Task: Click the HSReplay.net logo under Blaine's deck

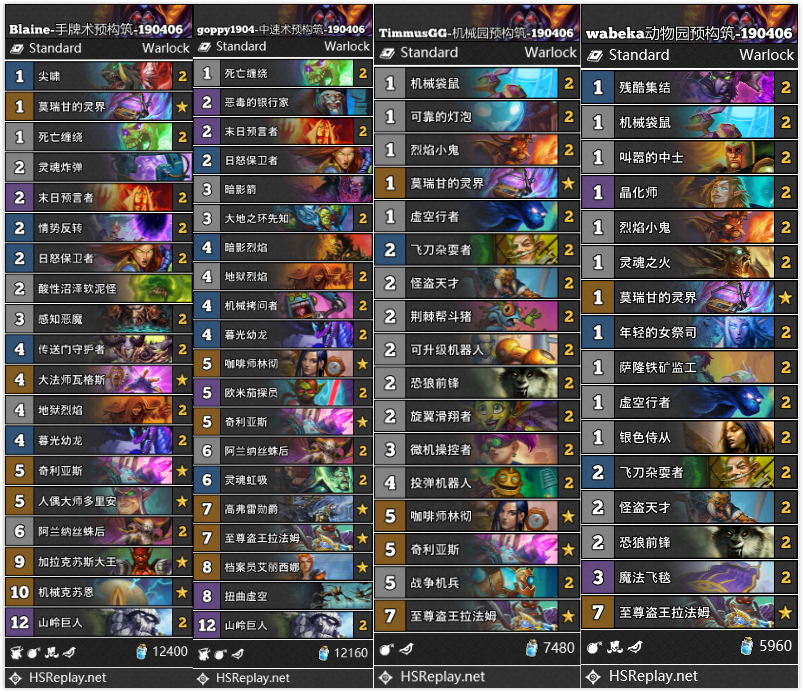Action: [x=15, y=678]
